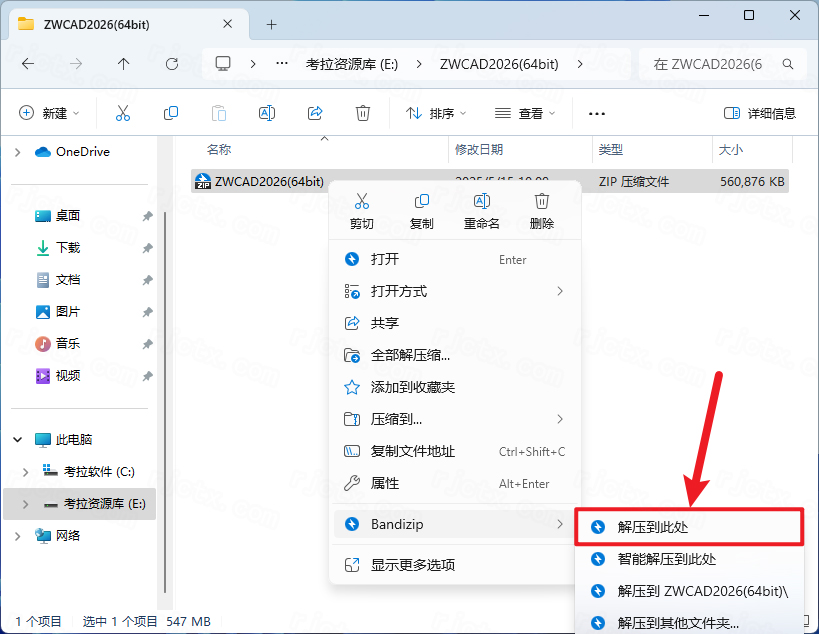Go up one directory level
The image size is (819, 634).
point(124,63)
